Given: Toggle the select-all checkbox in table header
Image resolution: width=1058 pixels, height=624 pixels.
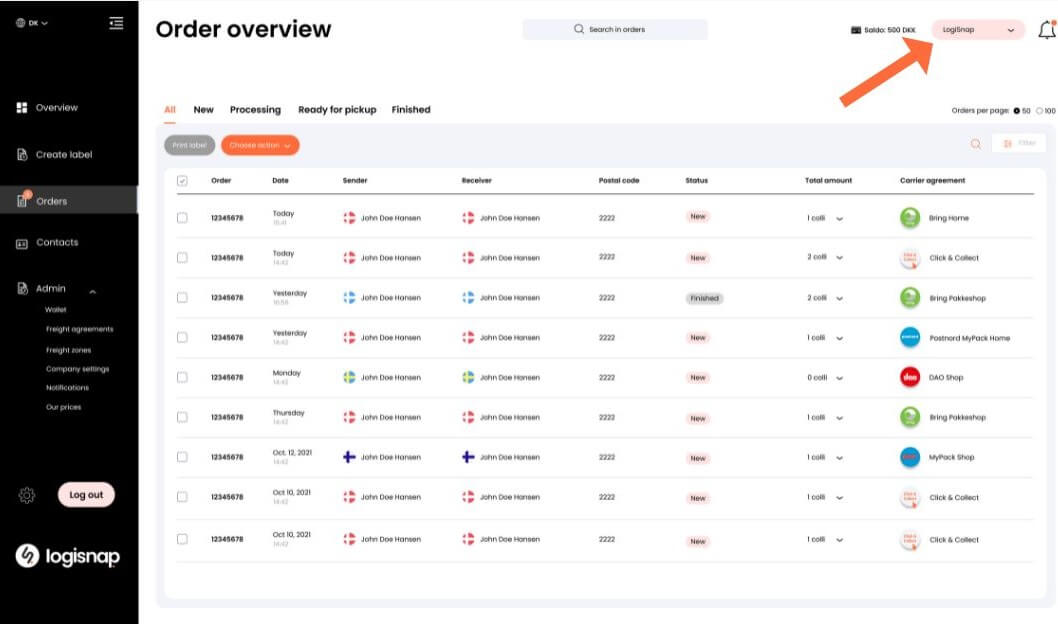Looking at the screenshot, I should pos(182,181).
